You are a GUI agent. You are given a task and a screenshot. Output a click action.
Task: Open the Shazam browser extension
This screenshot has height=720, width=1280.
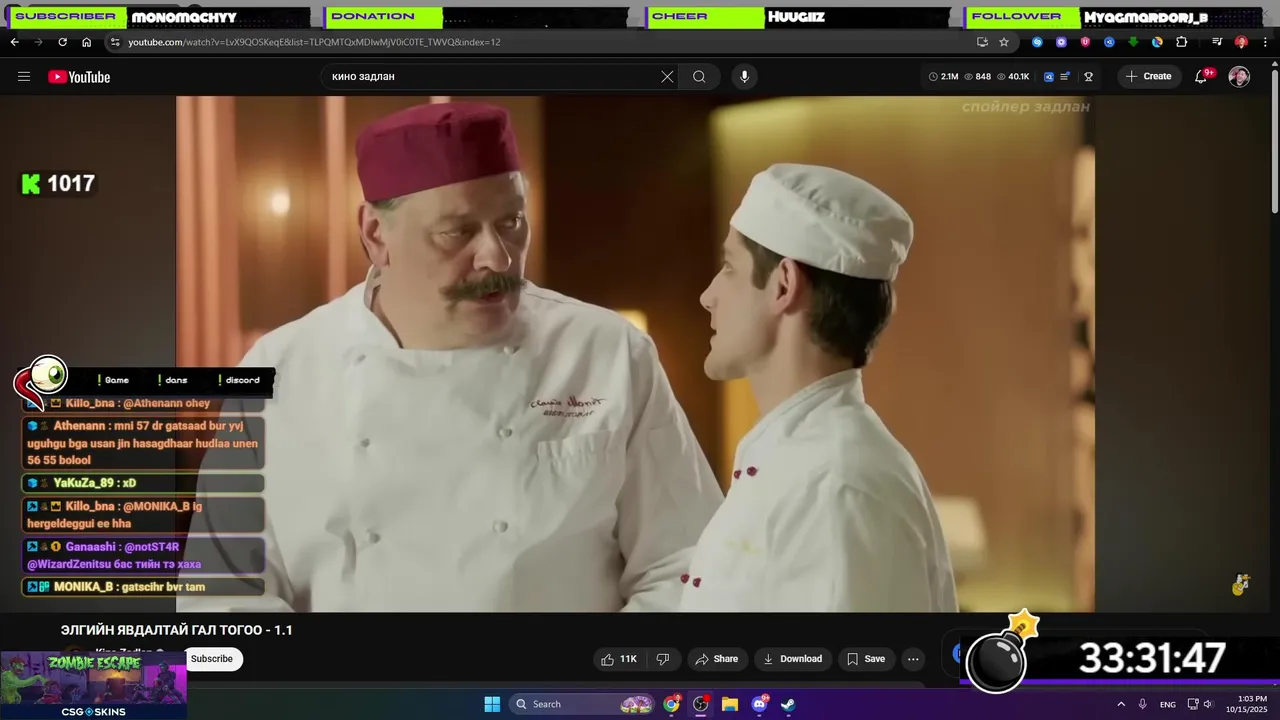1037,42
